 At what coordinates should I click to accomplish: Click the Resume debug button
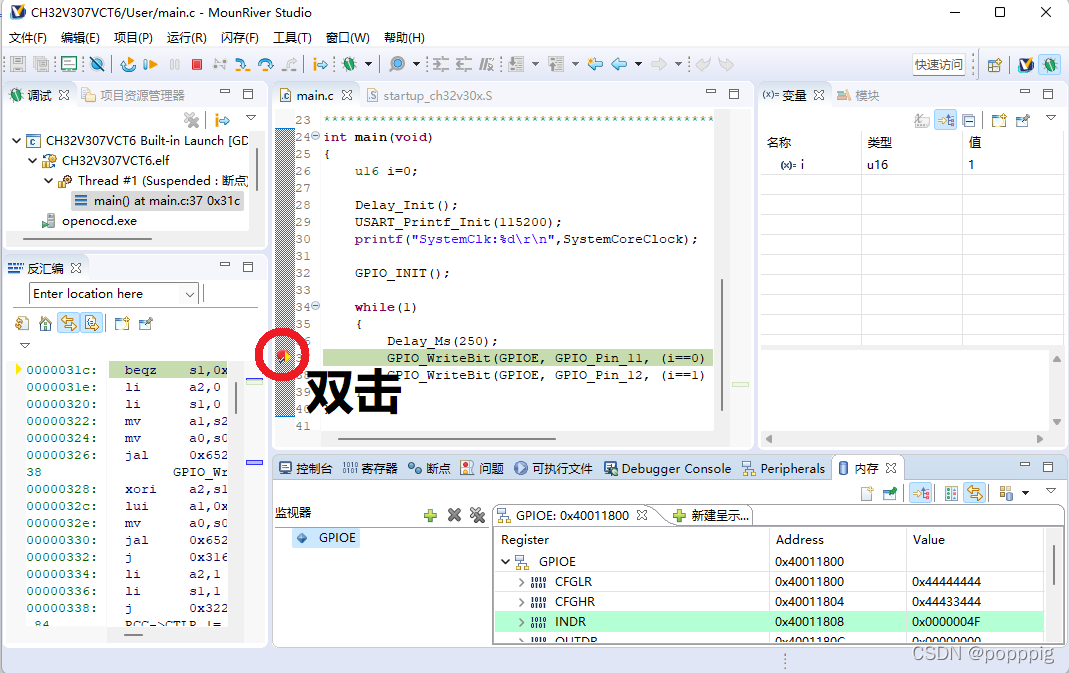tap(151, 64)
